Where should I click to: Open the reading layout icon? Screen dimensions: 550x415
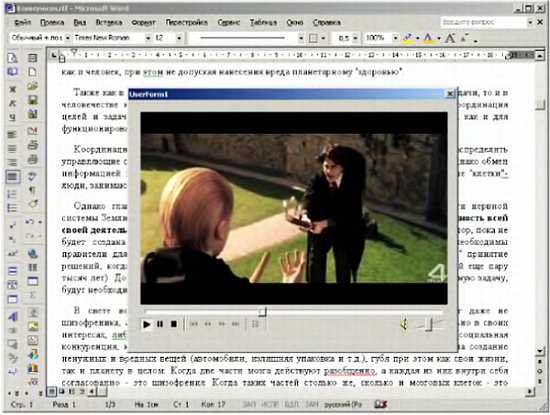[x=12, y=72]
